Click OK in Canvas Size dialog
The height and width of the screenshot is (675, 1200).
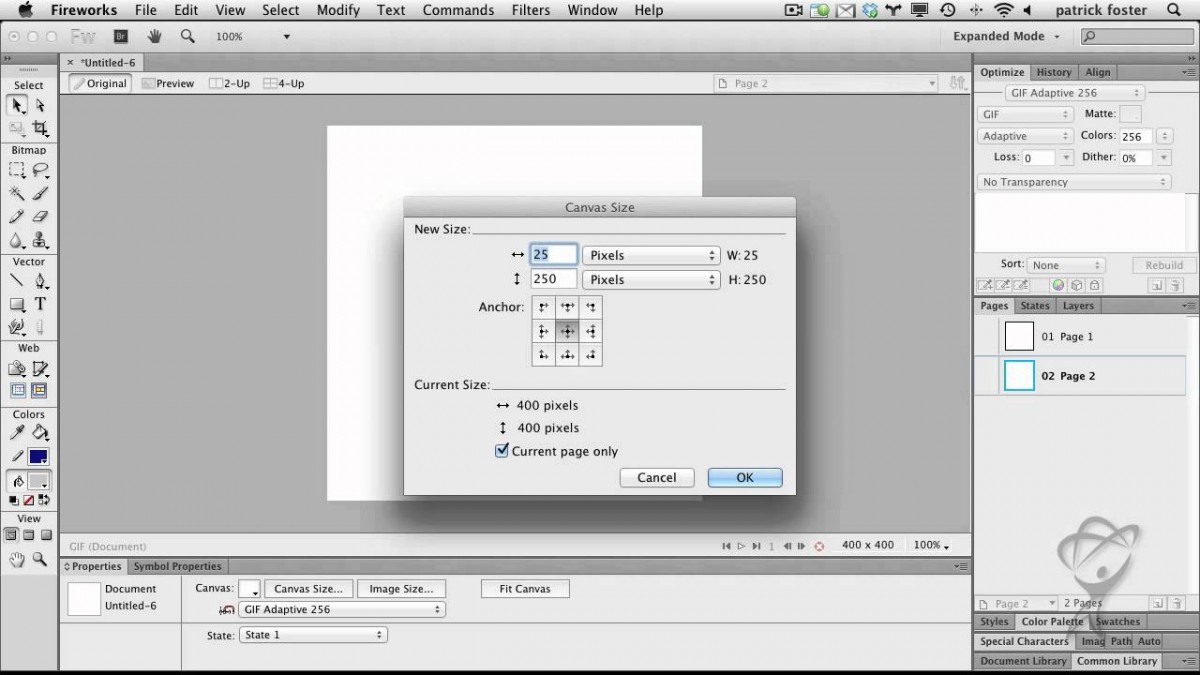click(745, 478)
